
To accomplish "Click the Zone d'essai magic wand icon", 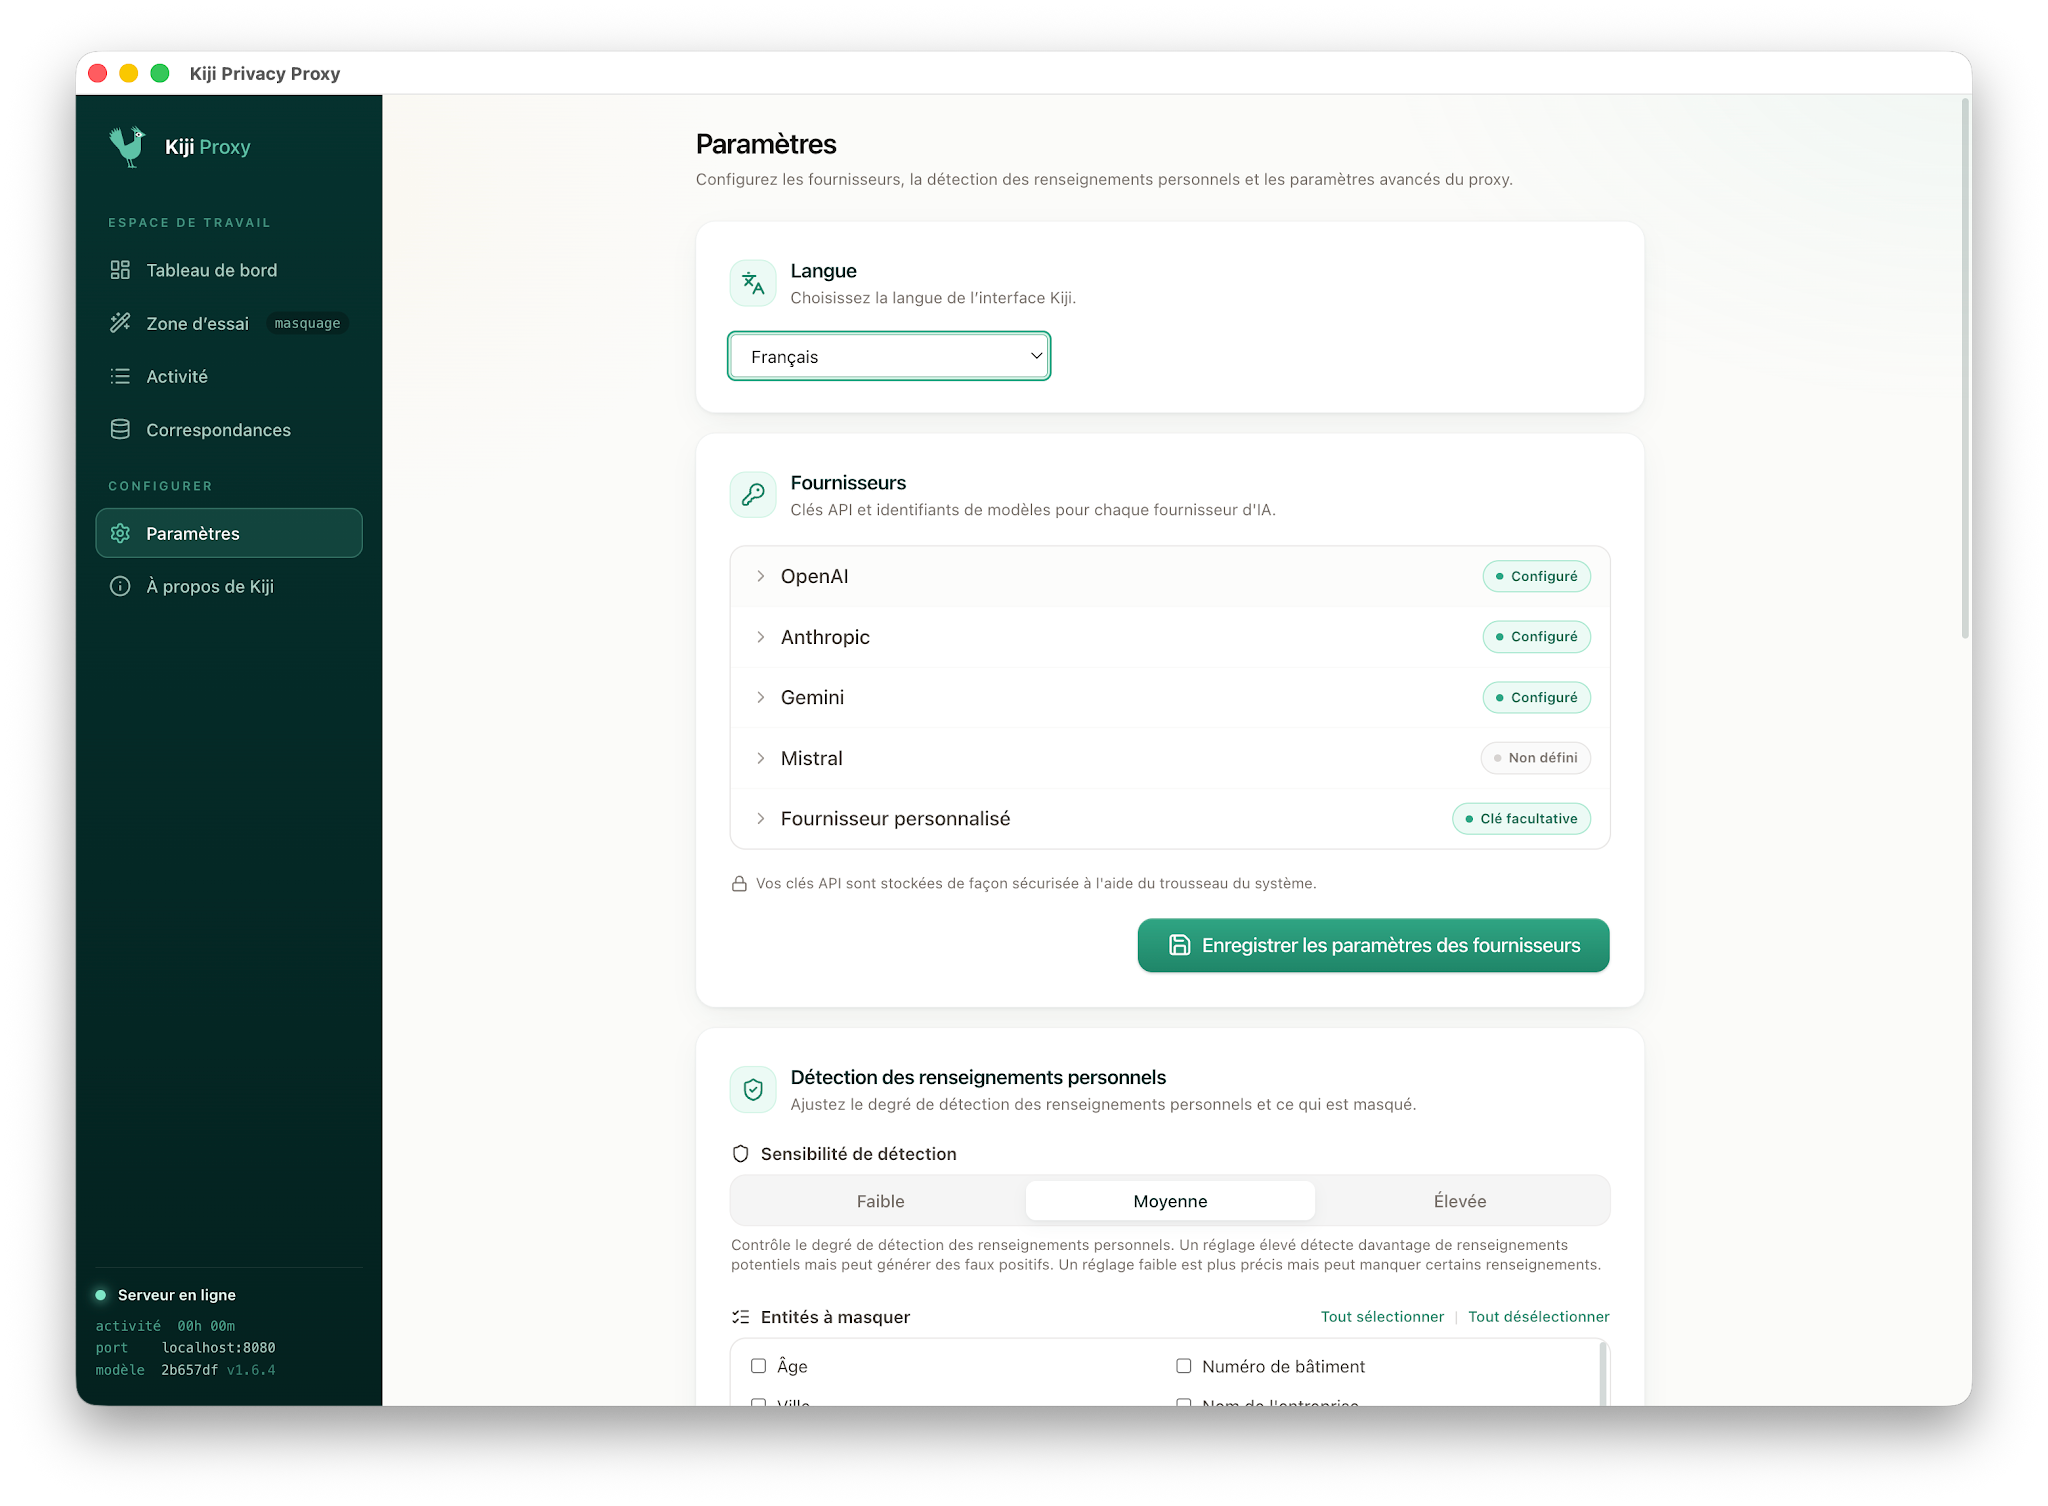I will (x=120, y=323).
